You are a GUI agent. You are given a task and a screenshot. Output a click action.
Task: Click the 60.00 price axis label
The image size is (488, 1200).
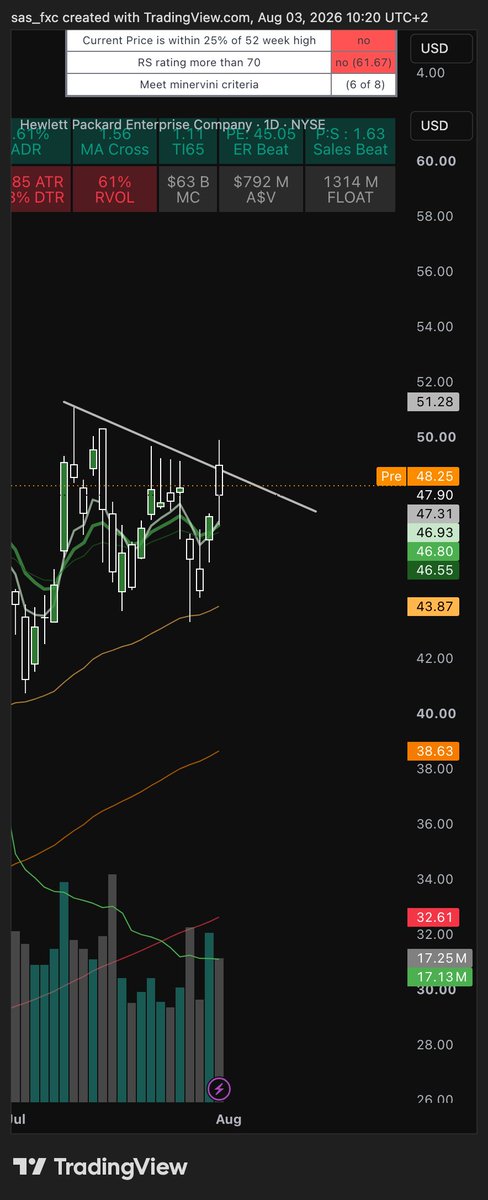(x=436, y=160)
